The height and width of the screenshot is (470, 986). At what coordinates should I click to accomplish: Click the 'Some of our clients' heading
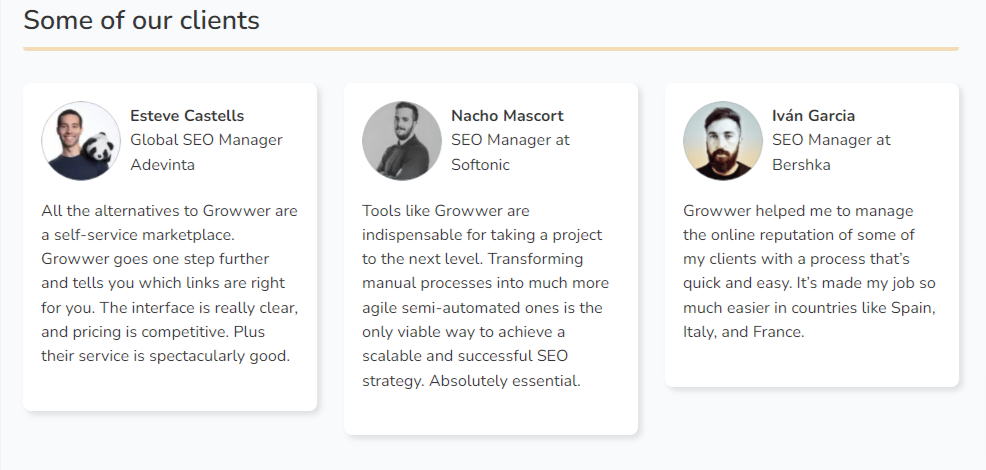[141, 20]
